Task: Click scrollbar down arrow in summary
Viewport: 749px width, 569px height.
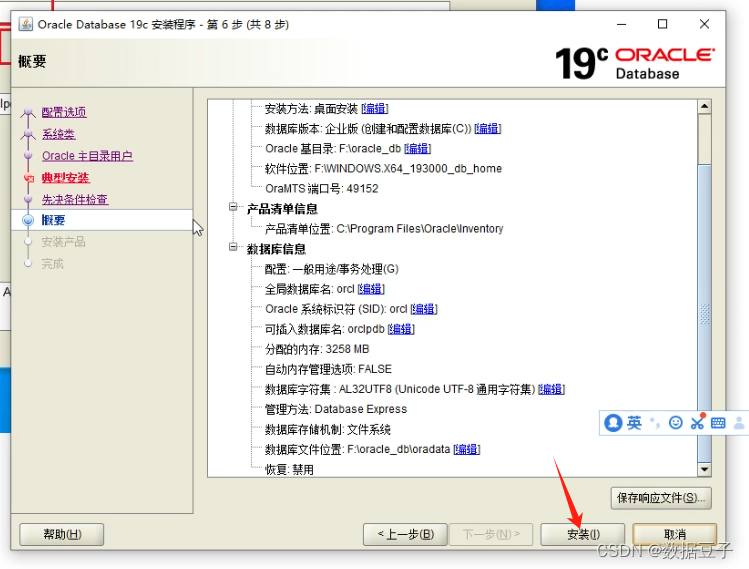Action: (x=704, y=470)
